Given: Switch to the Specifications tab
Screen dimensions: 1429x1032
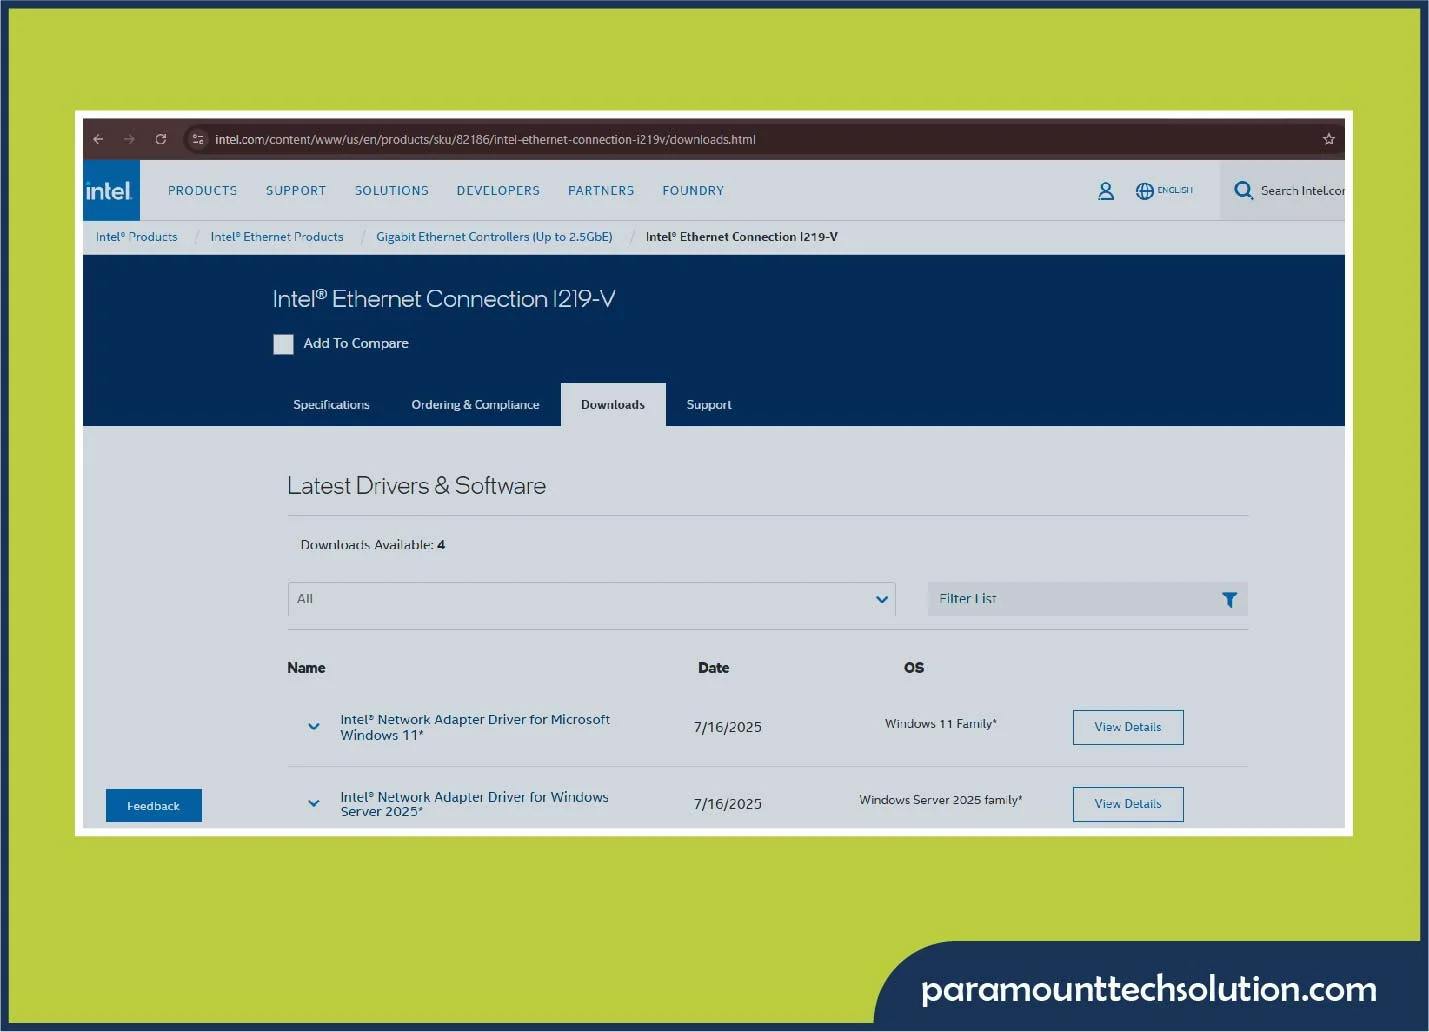Looking at the screenshot, I should 331,405.
